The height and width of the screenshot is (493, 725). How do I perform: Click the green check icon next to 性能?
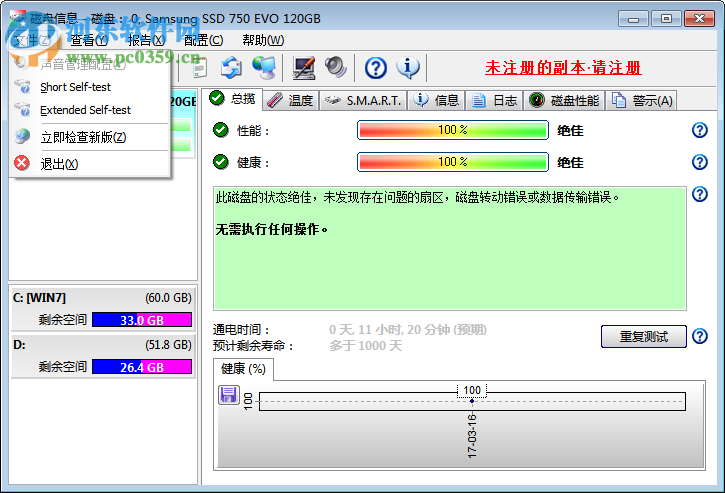(x=221, y=130)
